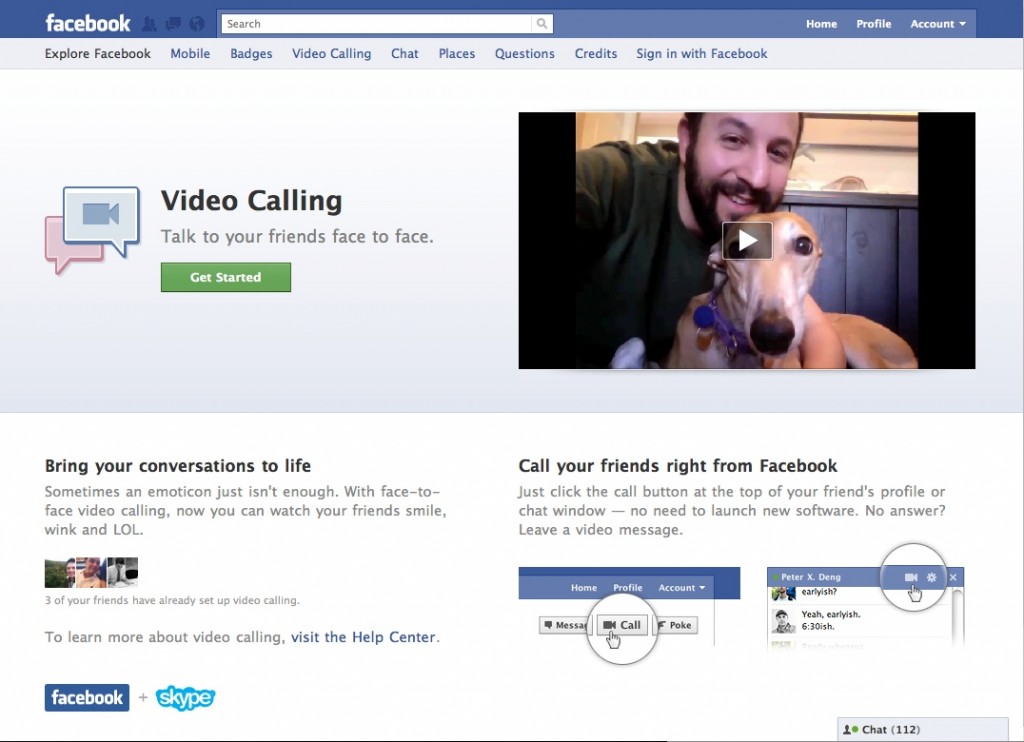Screen dimensions: 1024x742
Task: Open Profile in top bar
Action: [873, 24]
